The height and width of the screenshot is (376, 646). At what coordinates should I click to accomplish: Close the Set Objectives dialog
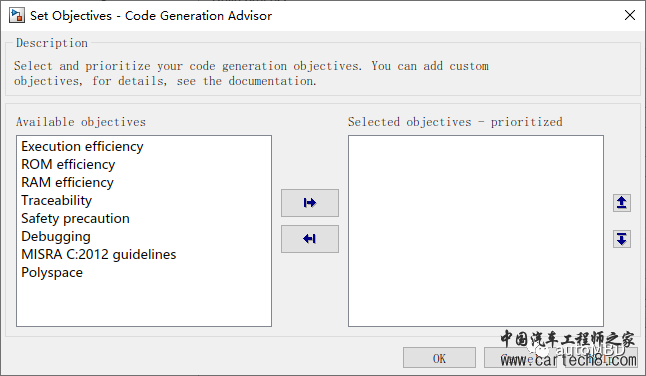(630, 16)
